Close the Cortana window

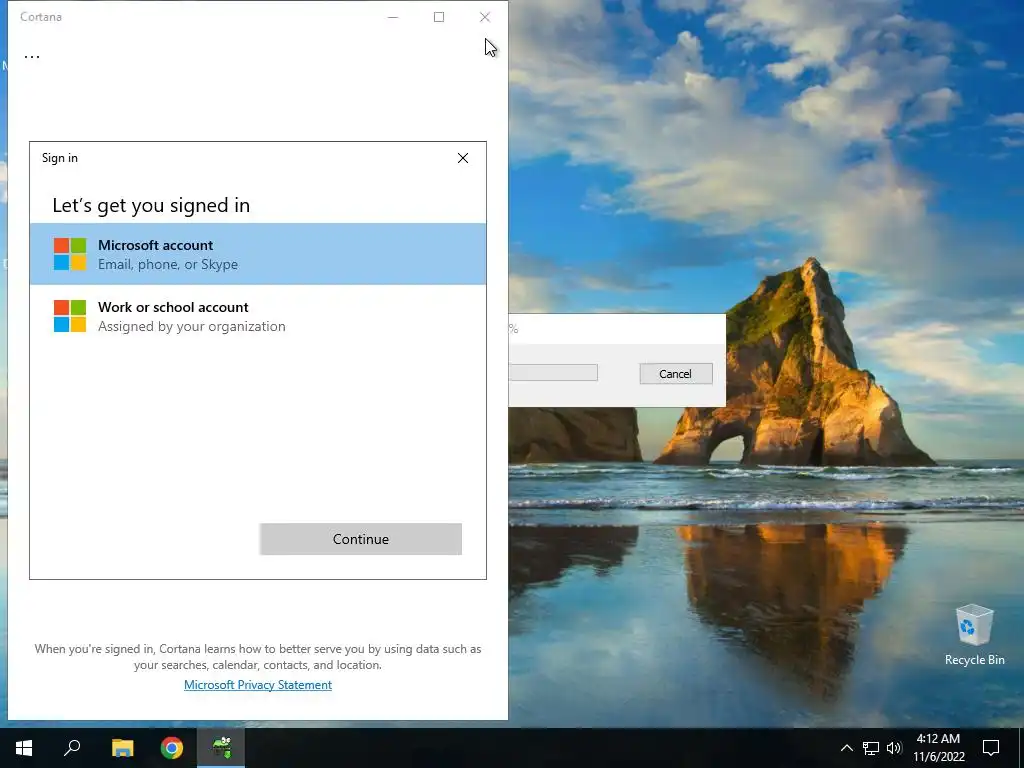pyautogui.click(x=485, y=17)
